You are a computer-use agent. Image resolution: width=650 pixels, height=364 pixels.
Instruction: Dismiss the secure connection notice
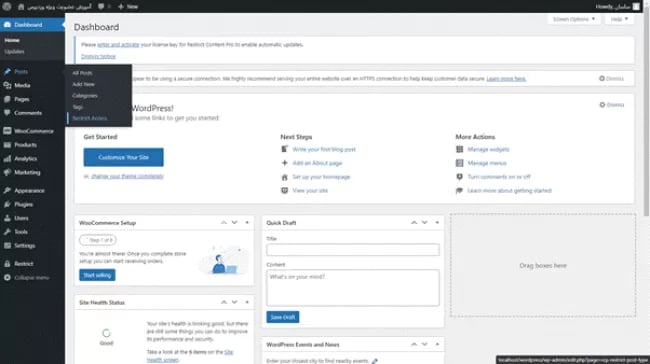point(611,79)
